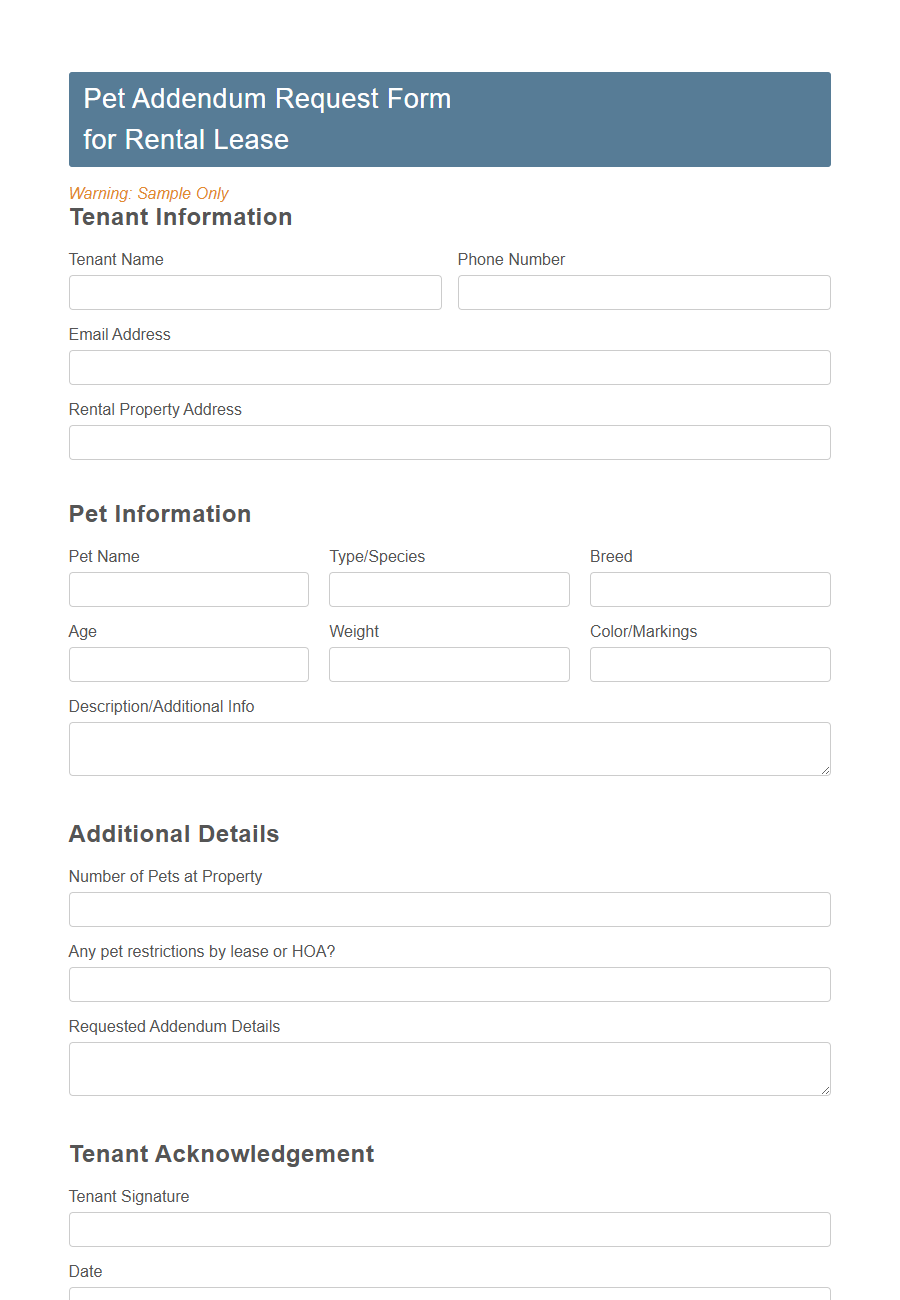The width and height of the screenshot is (900, 1300).
Task: Click the Age input field
Action: [188, 664]
